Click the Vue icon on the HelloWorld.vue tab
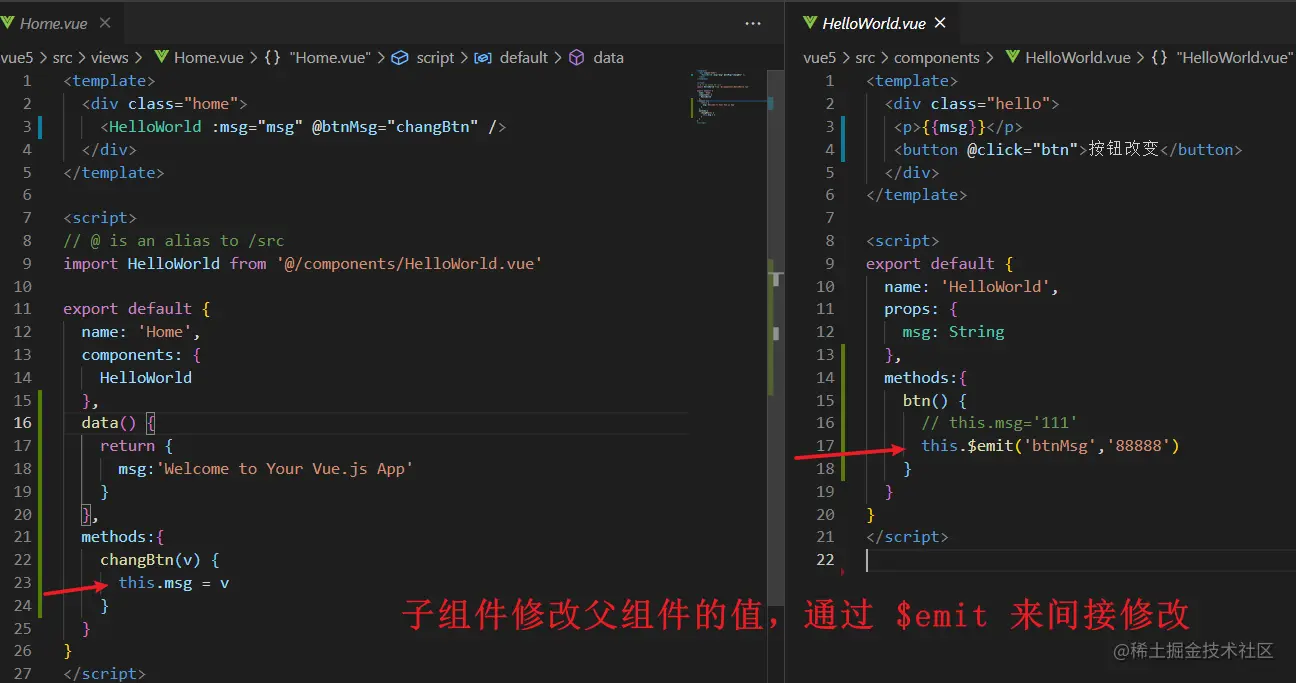Viewport: 1296px width, 683px height. [808, 23]
